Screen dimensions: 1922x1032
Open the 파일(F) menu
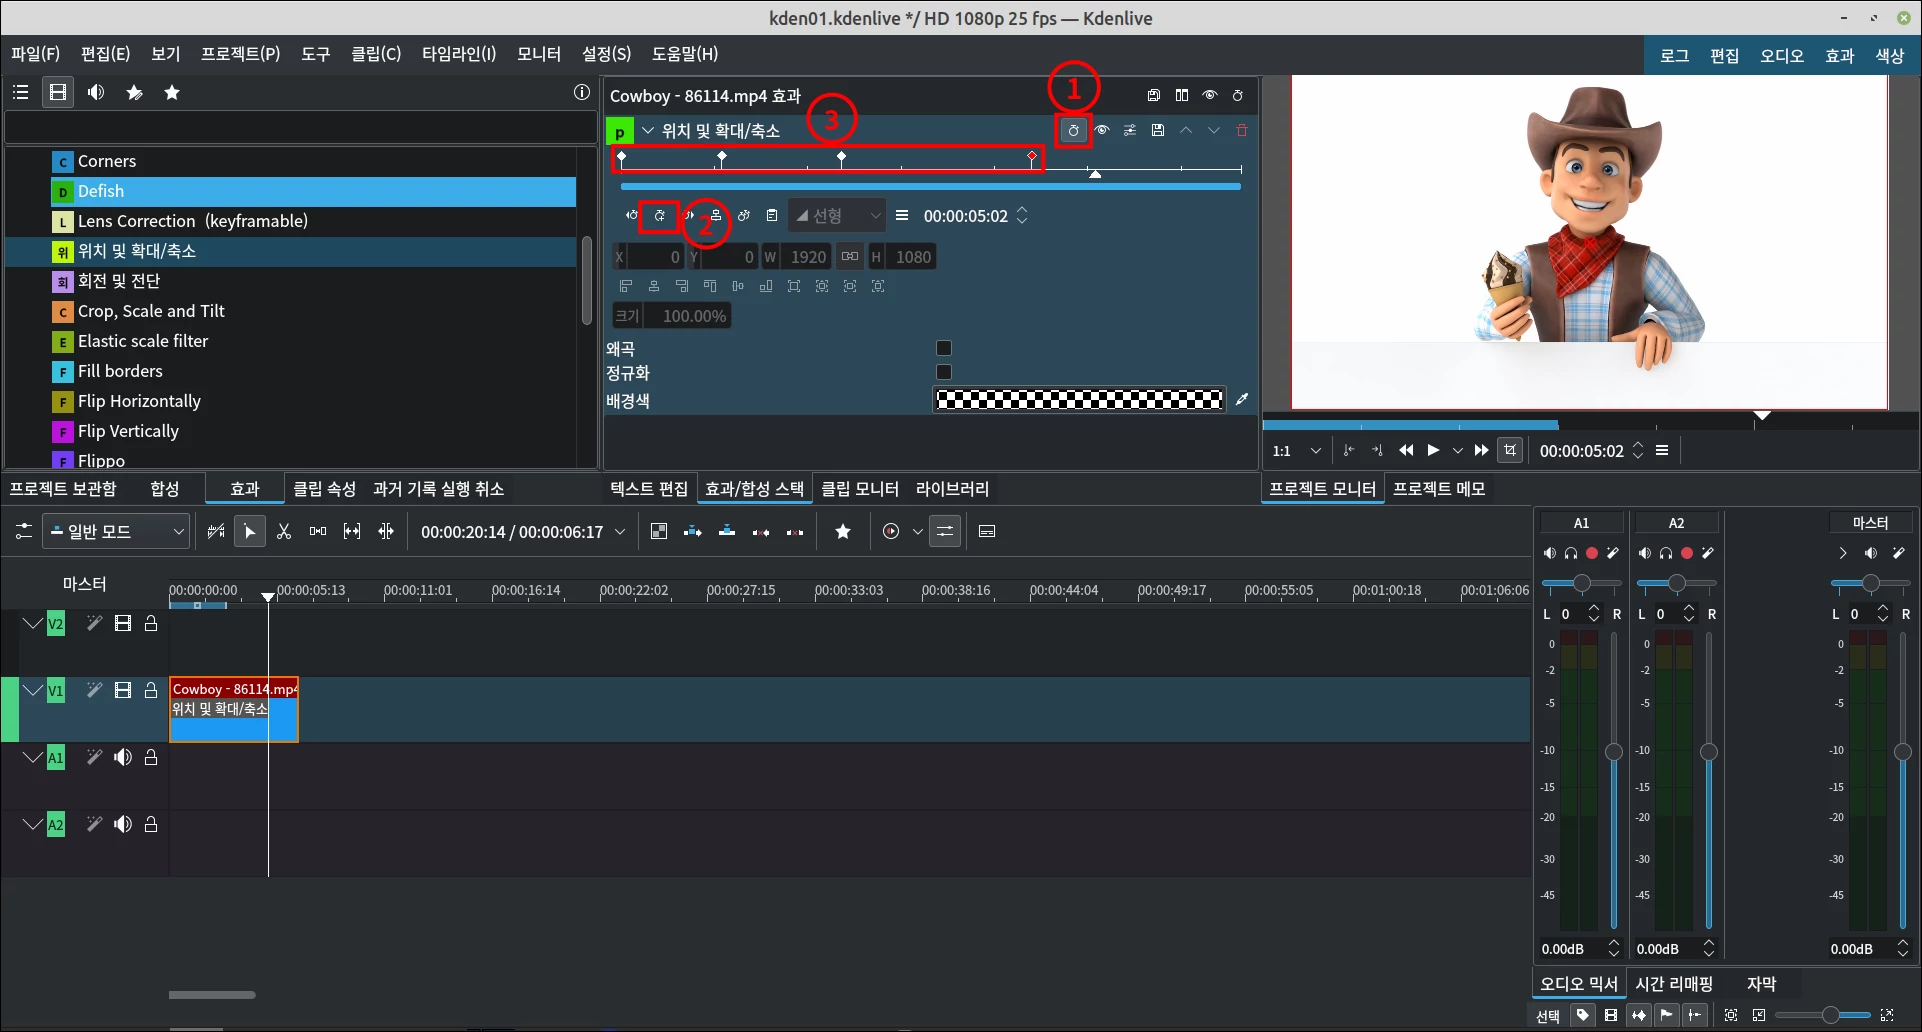(36, 54)
